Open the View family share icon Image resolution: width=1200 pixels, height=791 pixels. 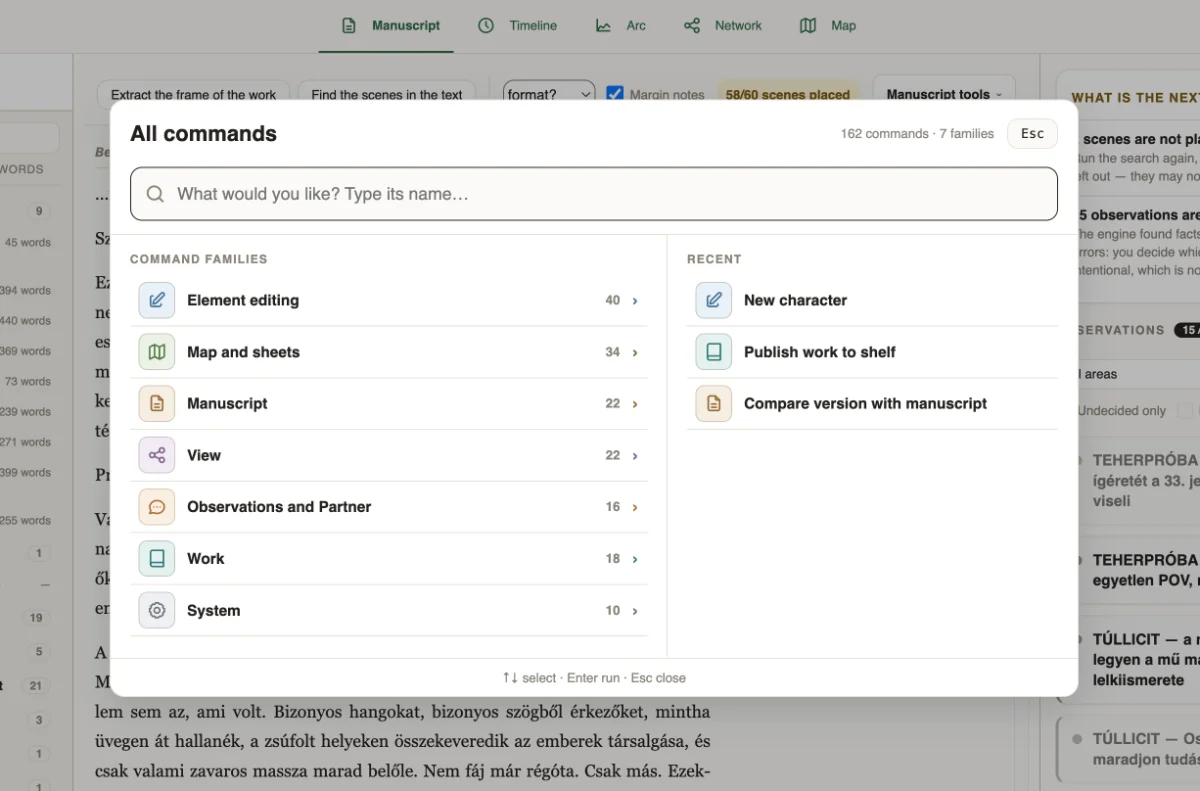(157, 455)
